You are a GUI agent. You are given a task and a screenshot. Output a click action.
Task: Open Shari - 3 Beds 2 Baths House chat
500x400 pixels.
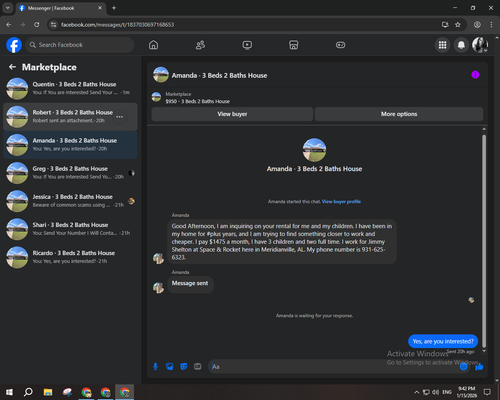[70, 229]
